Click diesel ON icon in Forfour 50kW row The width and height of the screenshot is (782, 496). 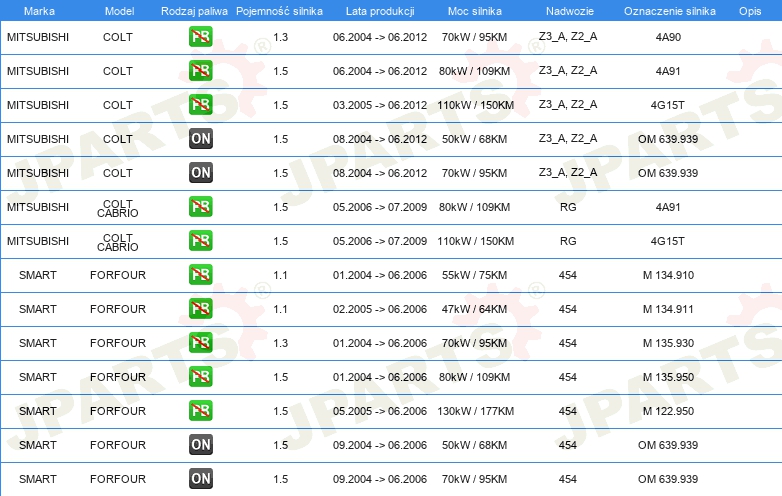[200, 445]
